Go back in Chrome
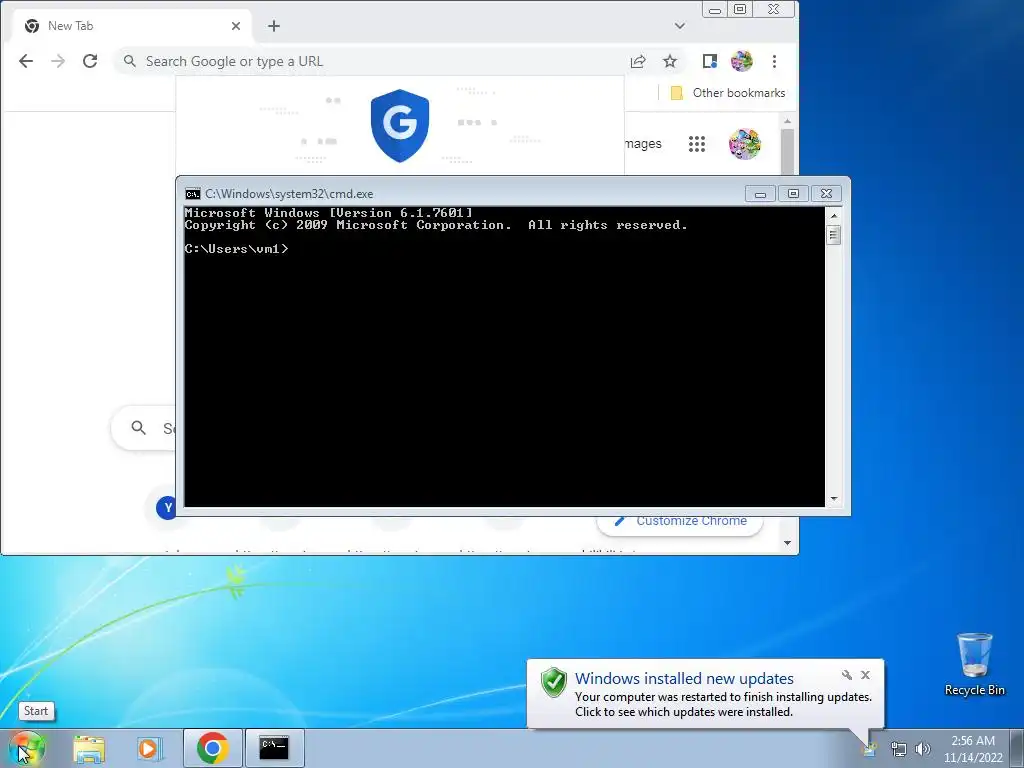This screenshot has width=1024, height=768. (25, 61)
